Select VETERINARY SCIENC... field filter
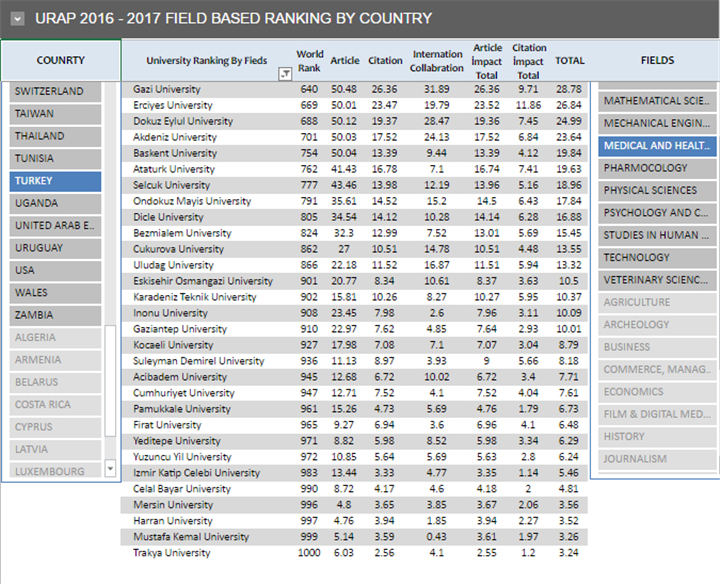 coord(657,280)
